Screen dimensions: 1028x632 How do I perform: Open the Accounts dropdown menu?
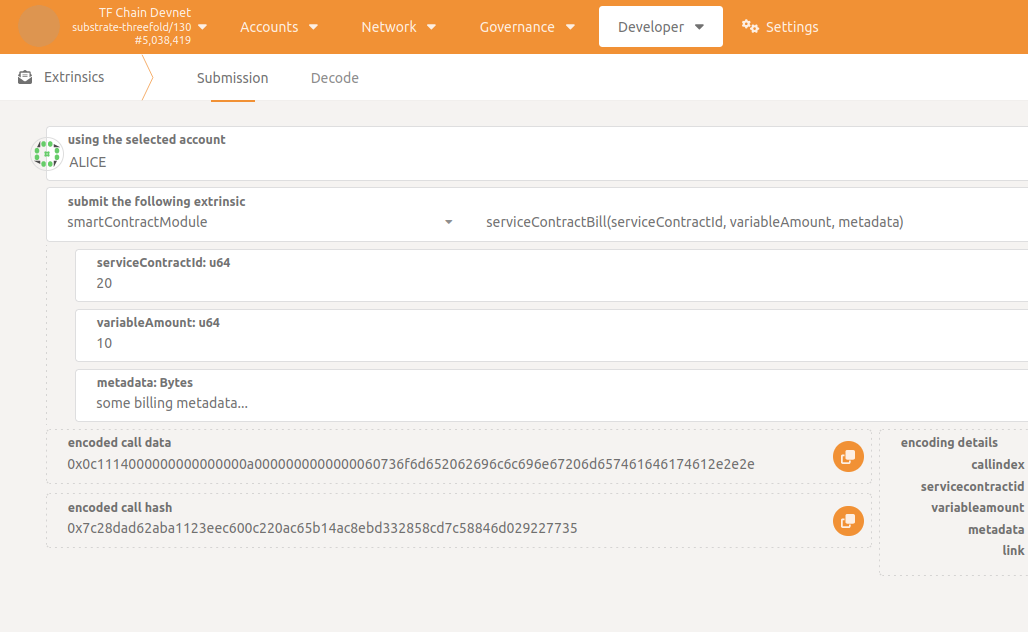click(279, 27)
